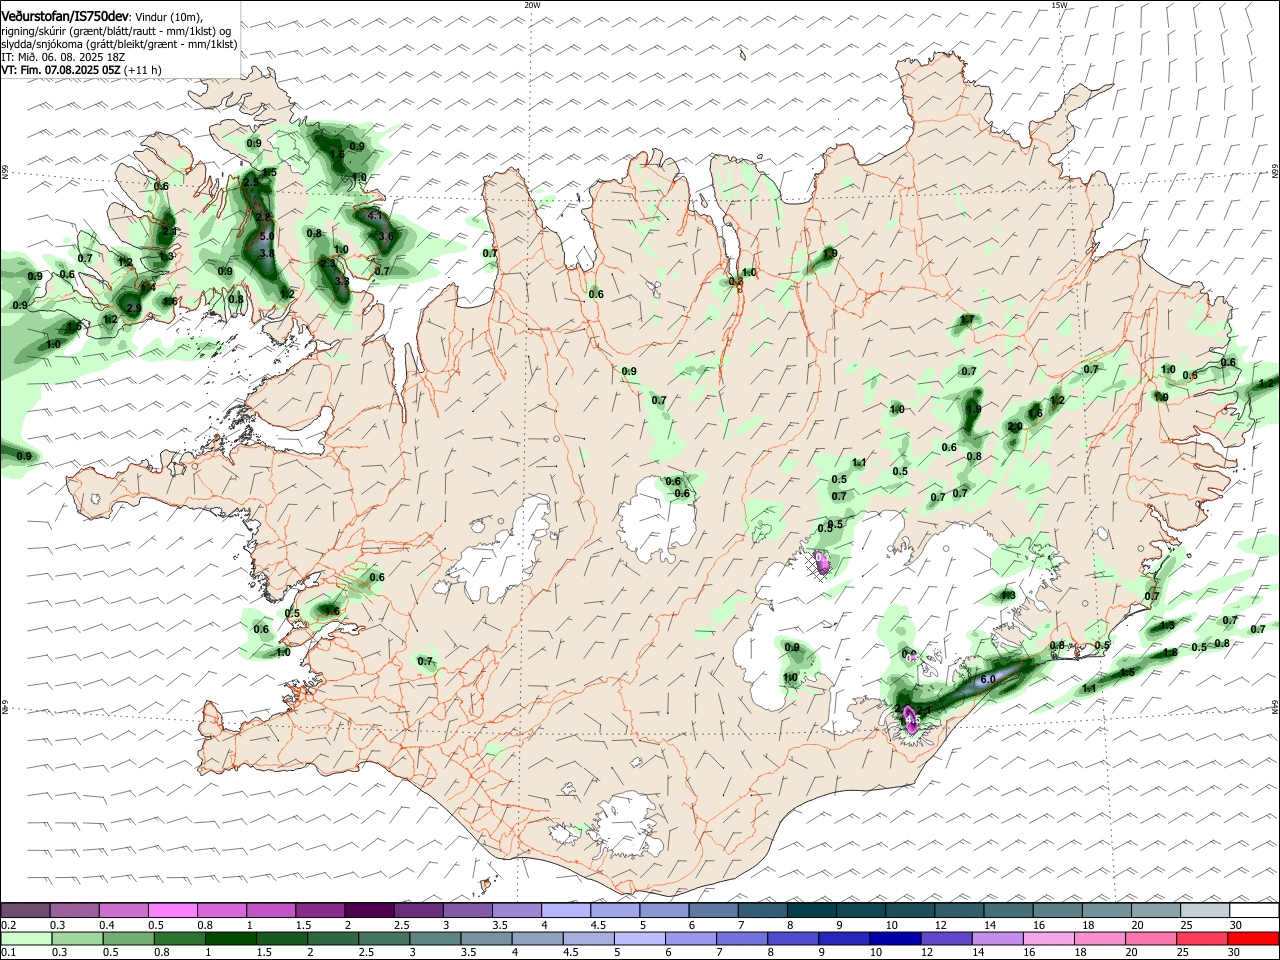Screen dimensions: 1280x960
Task: Click the top-row legend label 12
Action: pos(940,925)
